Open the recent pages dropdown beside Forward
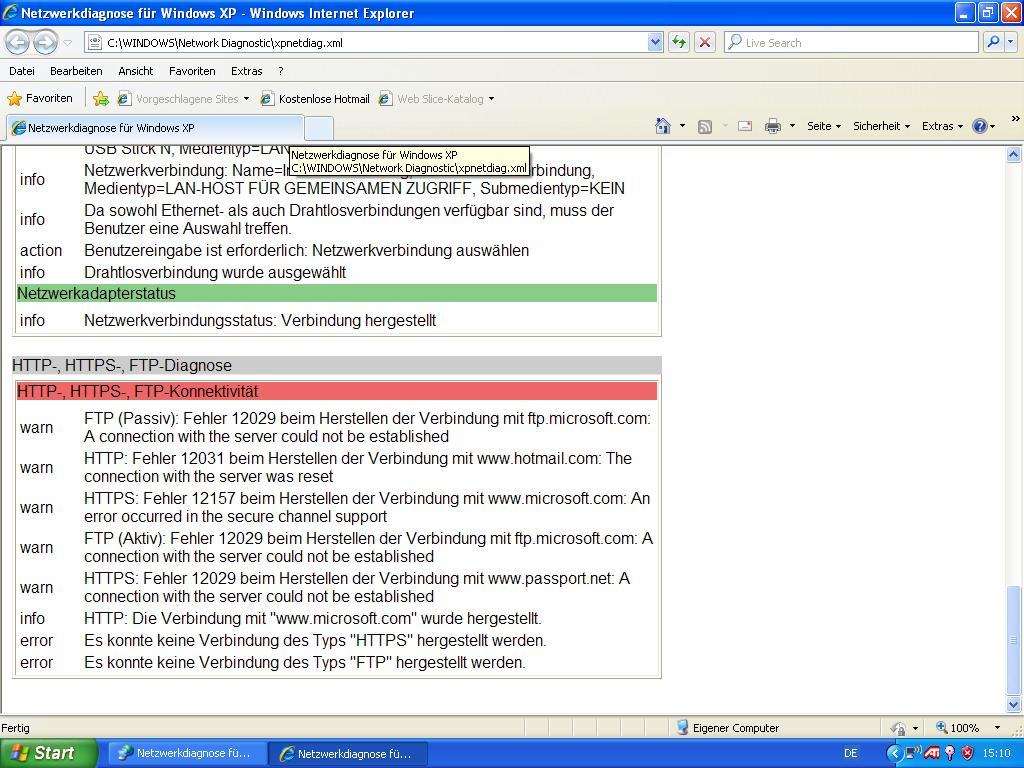Image resolution: width=1024 pixels, height=768 pixels. click(x=67, y=43)
